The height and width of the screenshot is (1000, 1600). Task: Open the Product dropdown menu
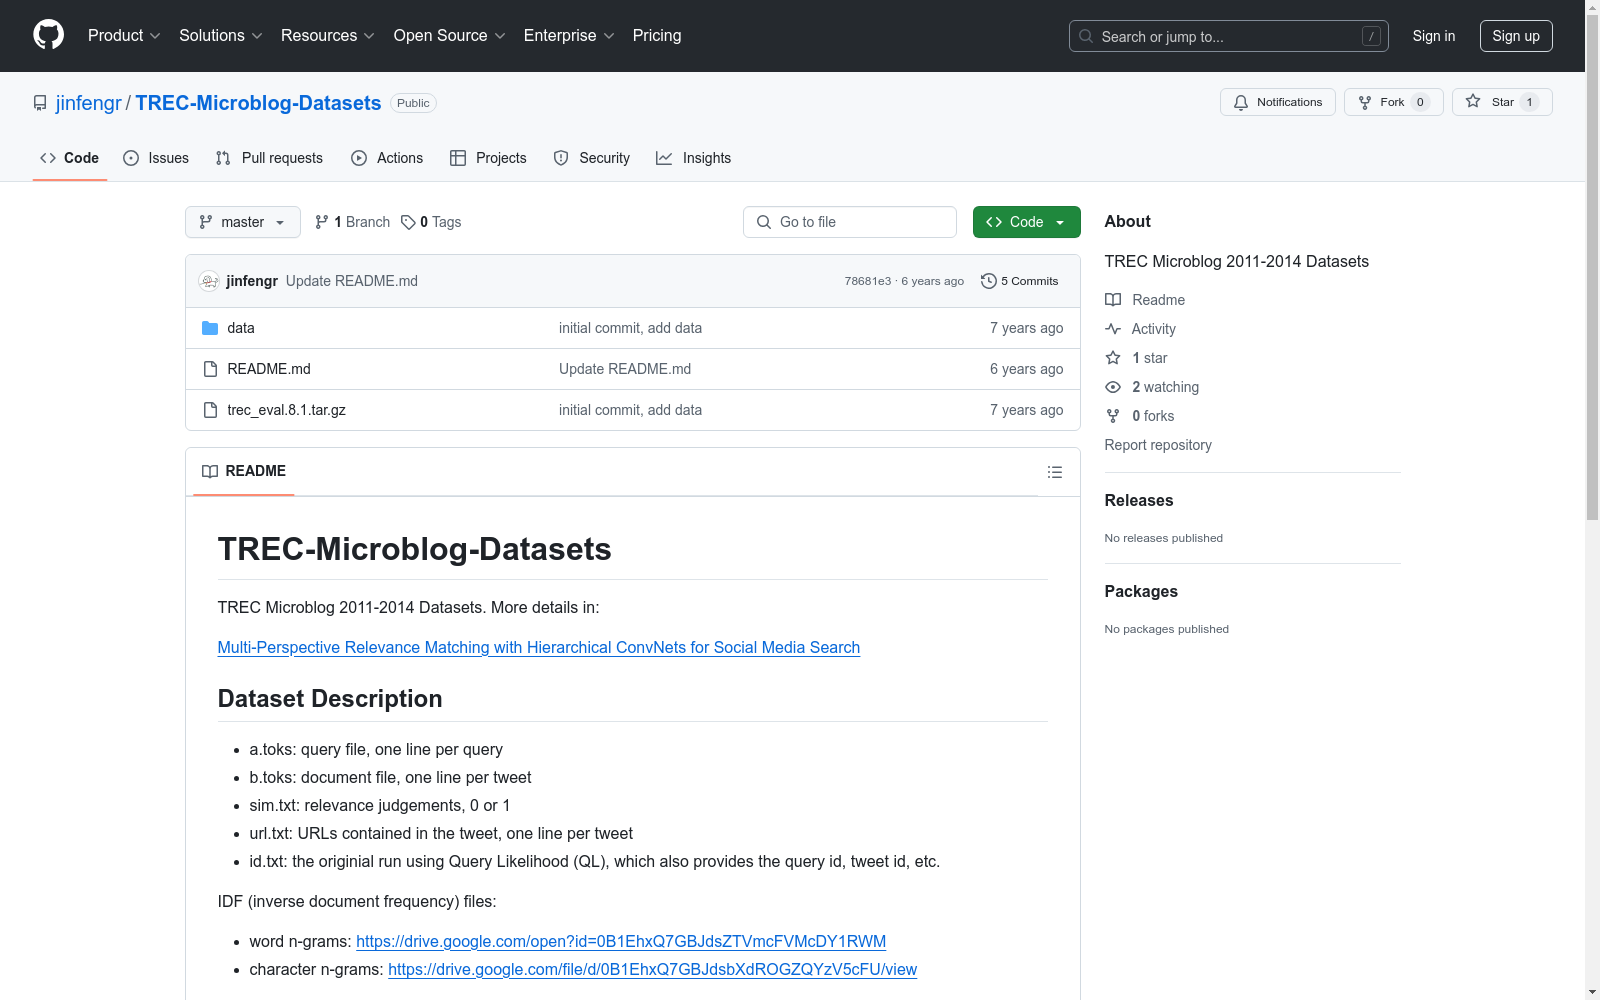tap(124, 36)
